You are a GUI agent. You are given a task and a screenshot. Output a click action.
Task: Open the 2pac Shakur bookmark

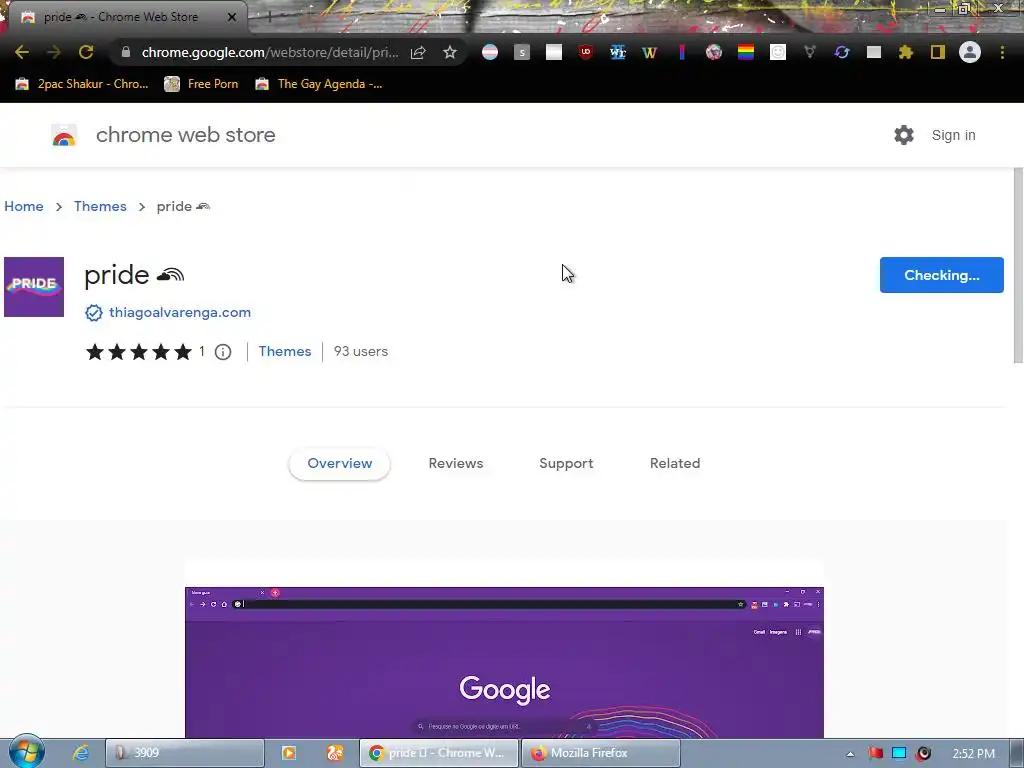82,84
